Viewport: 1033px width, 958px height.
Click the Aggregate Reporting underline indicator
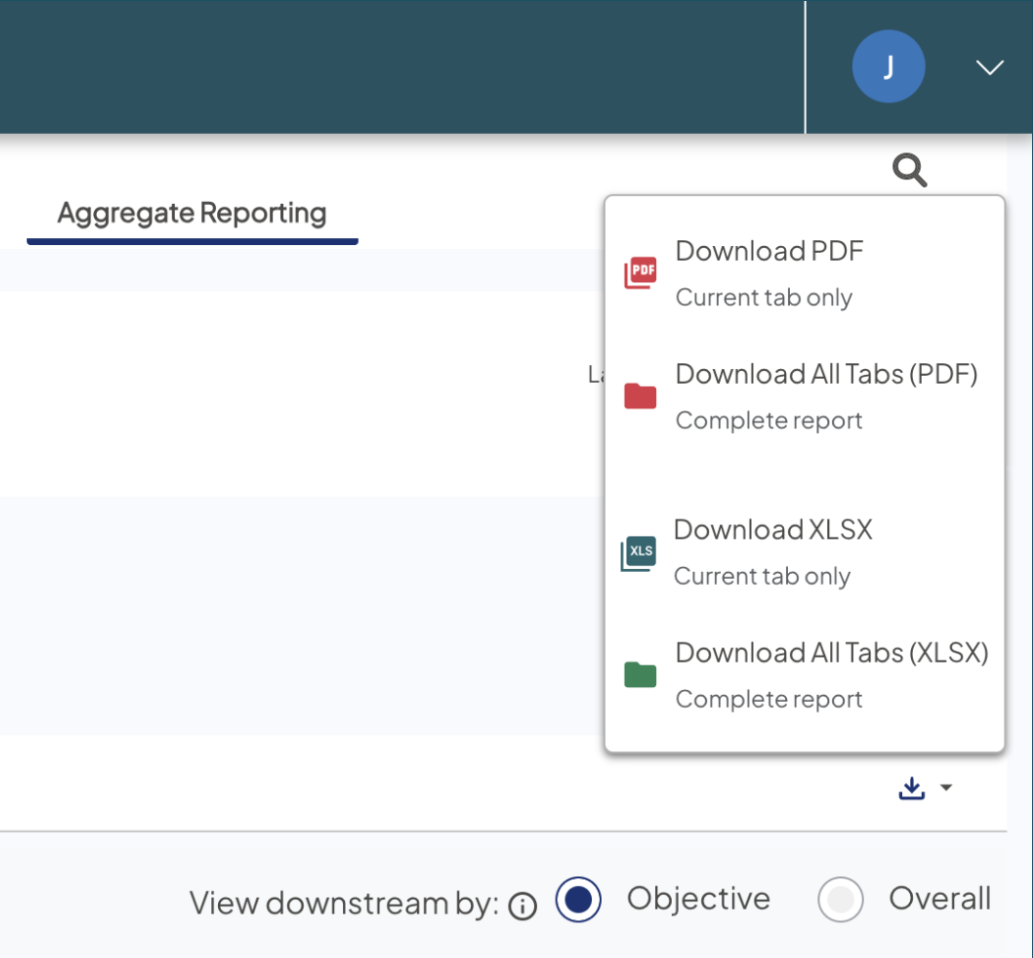tap(192, 240)
